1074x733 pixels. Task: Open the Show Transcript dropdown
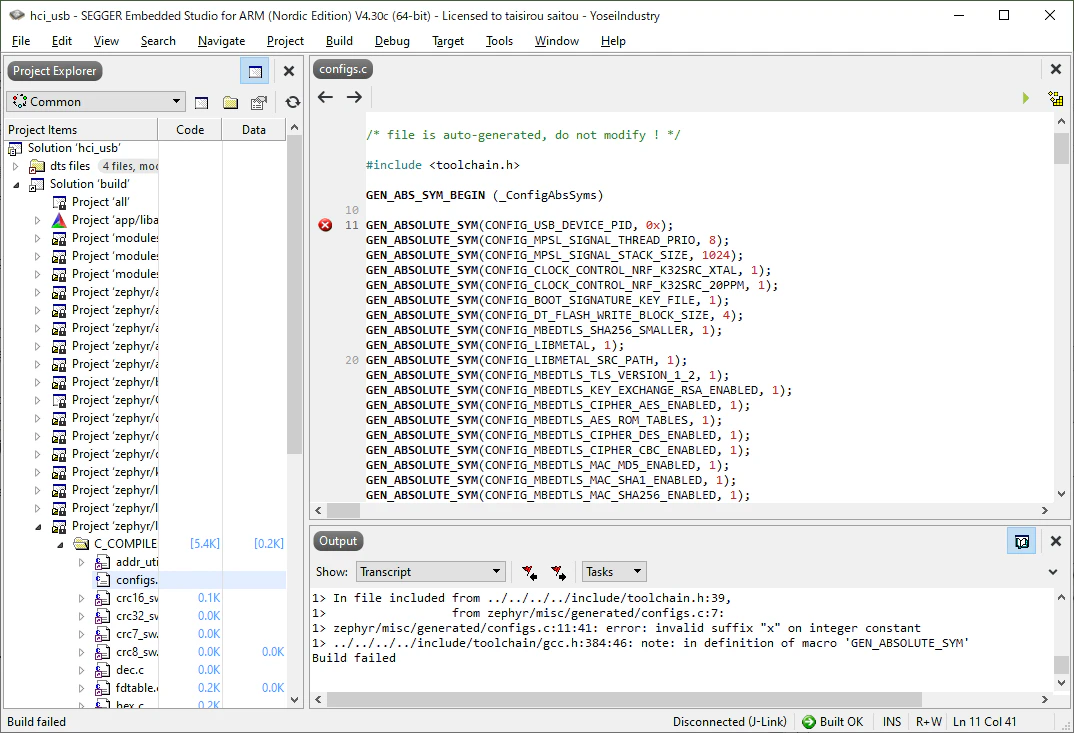coord(430,572)
